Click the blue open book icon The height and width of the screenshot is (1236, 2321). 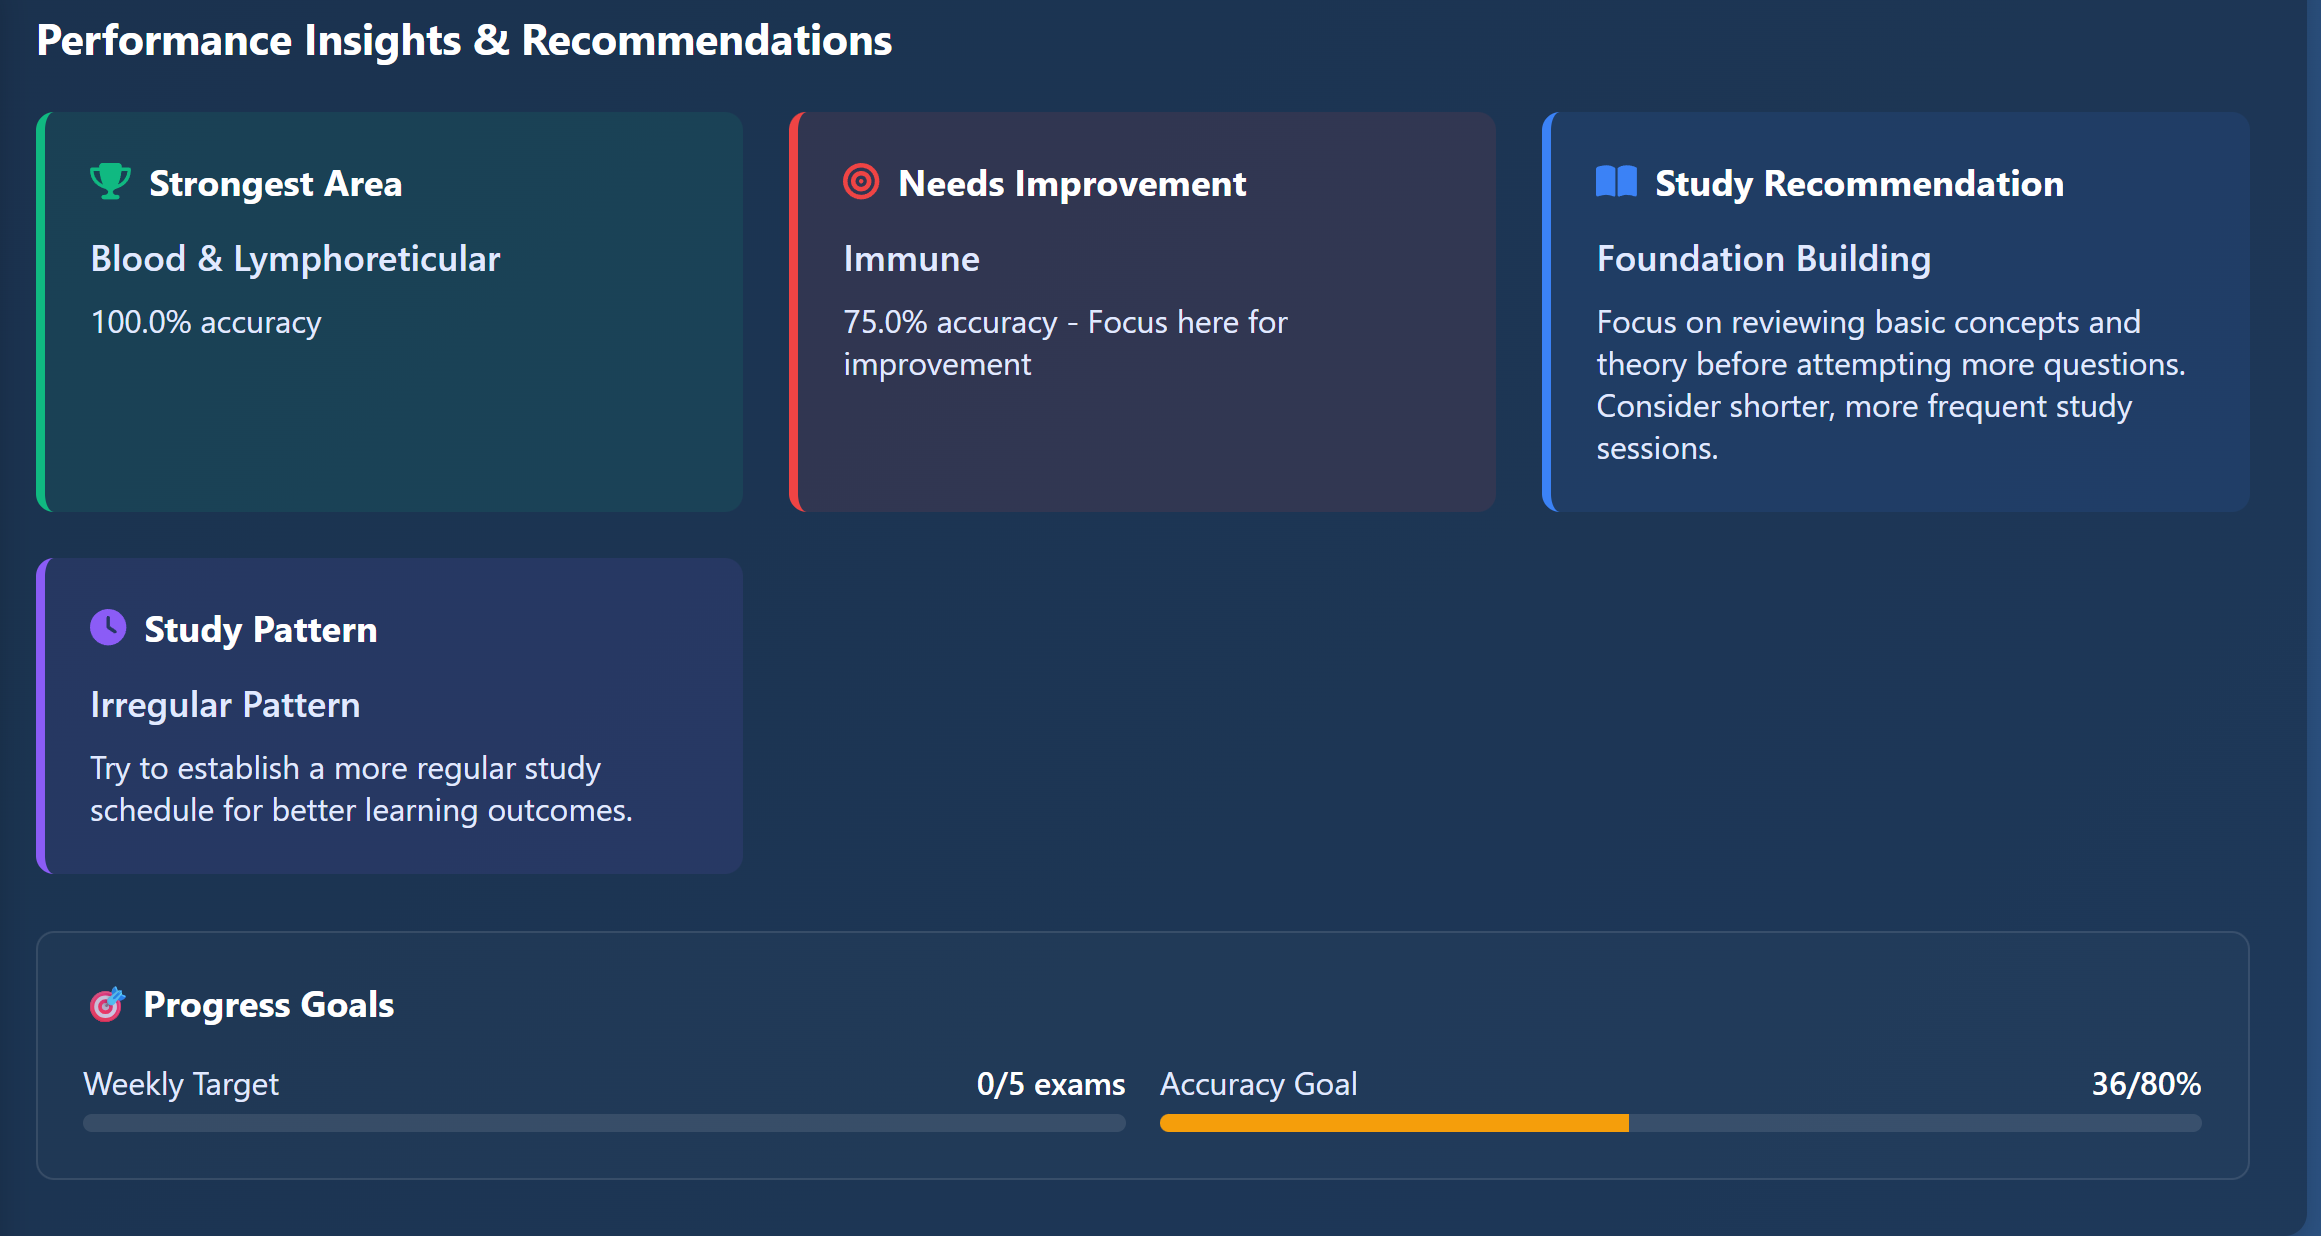coord(1616,182)
